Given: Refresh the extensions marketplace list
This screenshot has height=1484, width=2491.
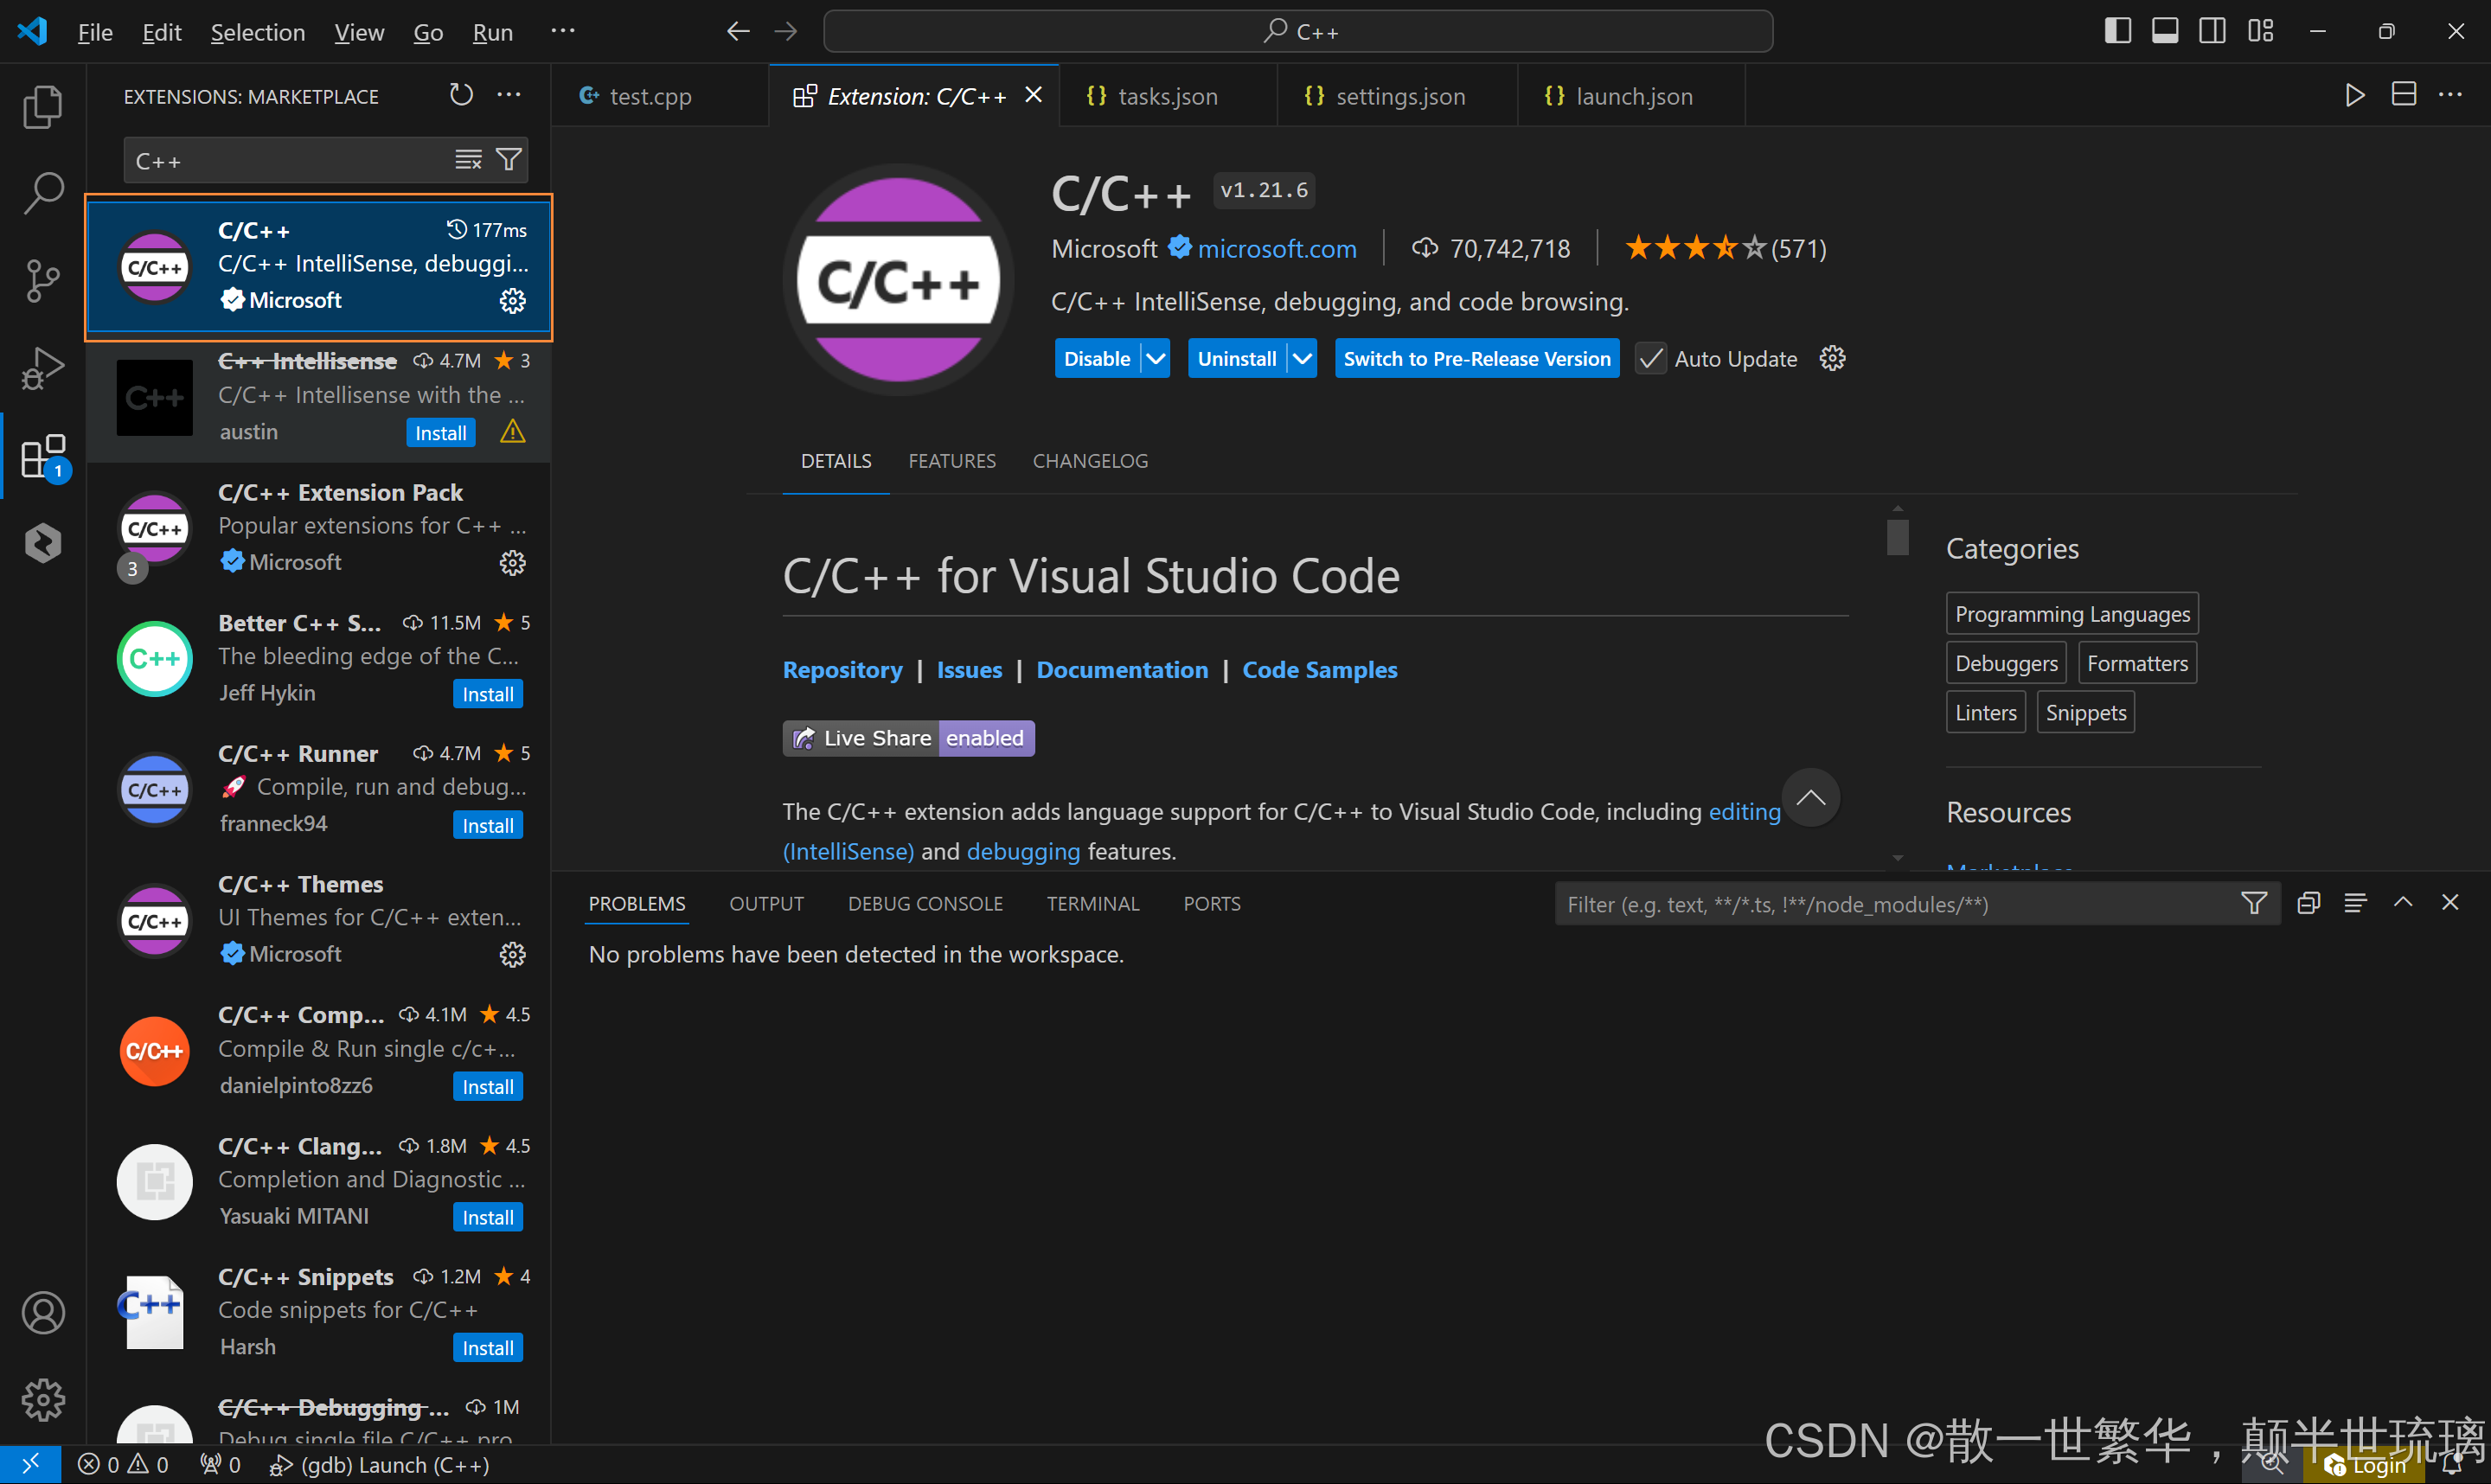Looking at the screenshot, I should coord(461,95).
